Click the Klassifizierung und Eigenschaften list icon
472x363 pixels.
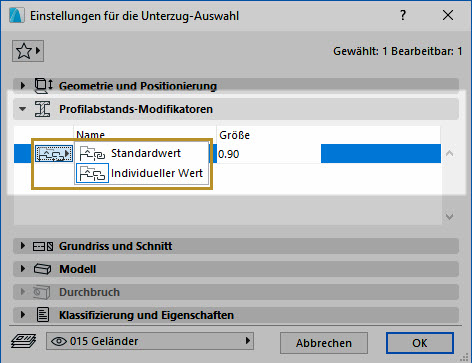(x=43, y=315)
